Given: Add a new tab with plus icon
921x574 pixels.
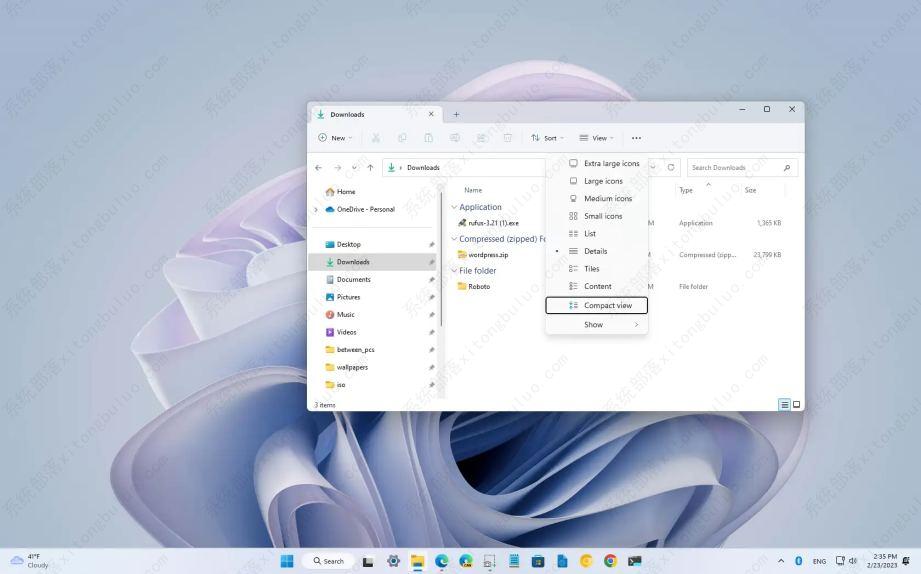Looking at the screenshot, I should (456, 114).
